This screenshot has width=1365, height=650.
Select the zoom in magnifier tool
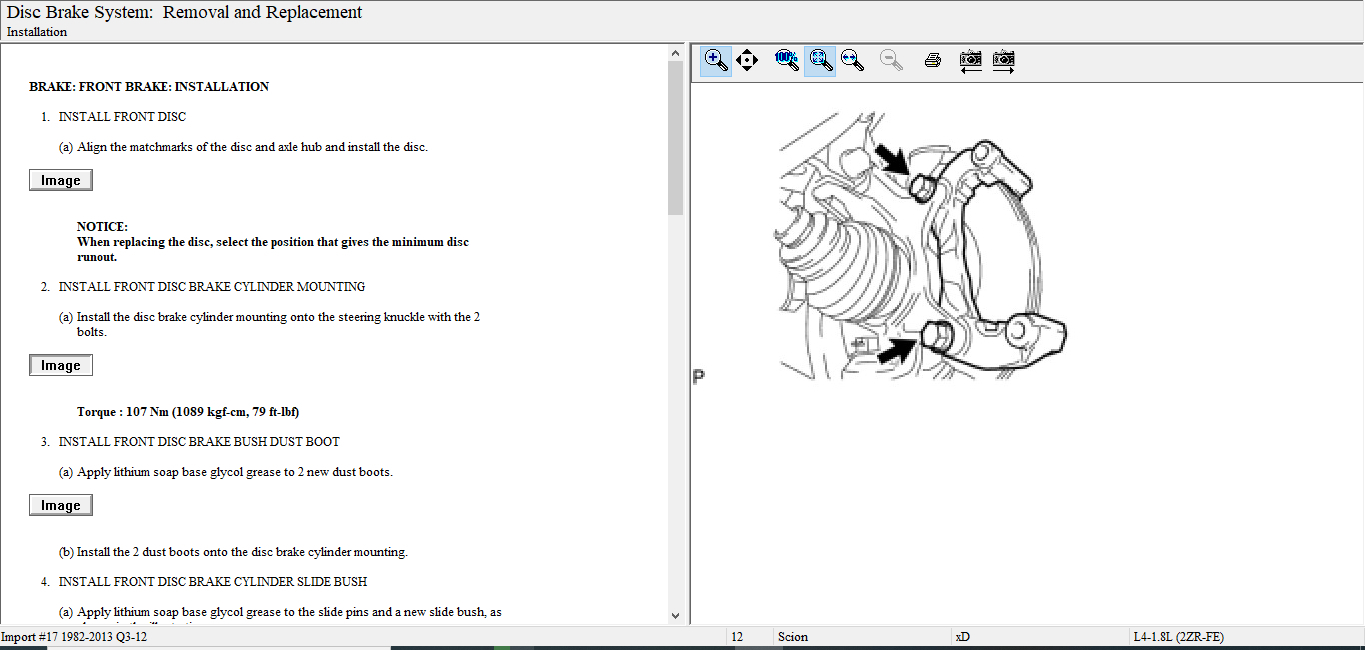tap(716, 60)
